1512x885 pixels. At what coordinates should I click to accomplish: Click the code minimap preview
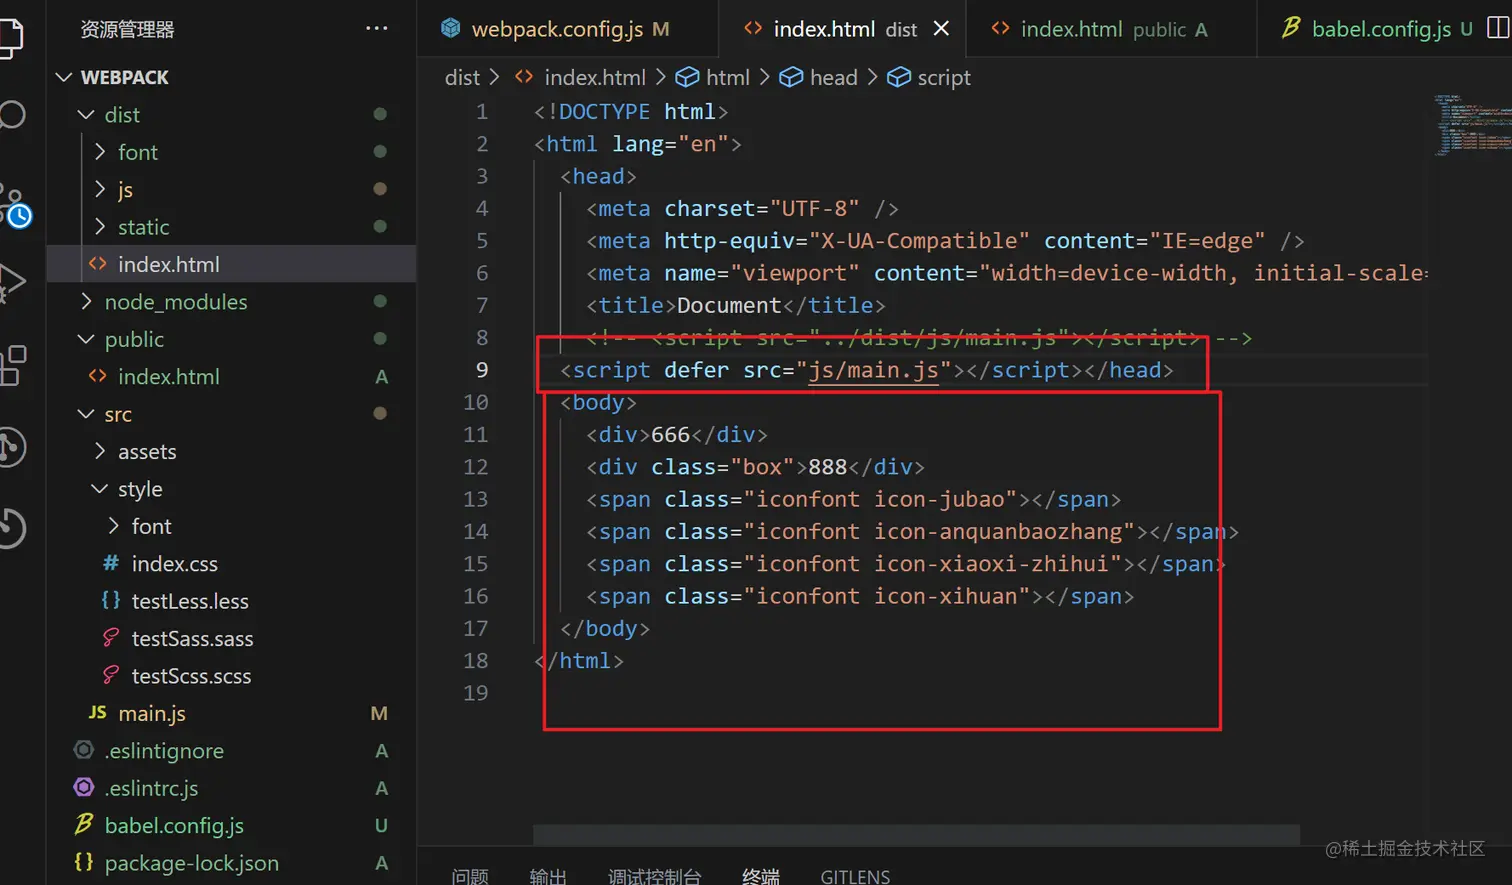pyautogui.click(x=1472, y=125)
